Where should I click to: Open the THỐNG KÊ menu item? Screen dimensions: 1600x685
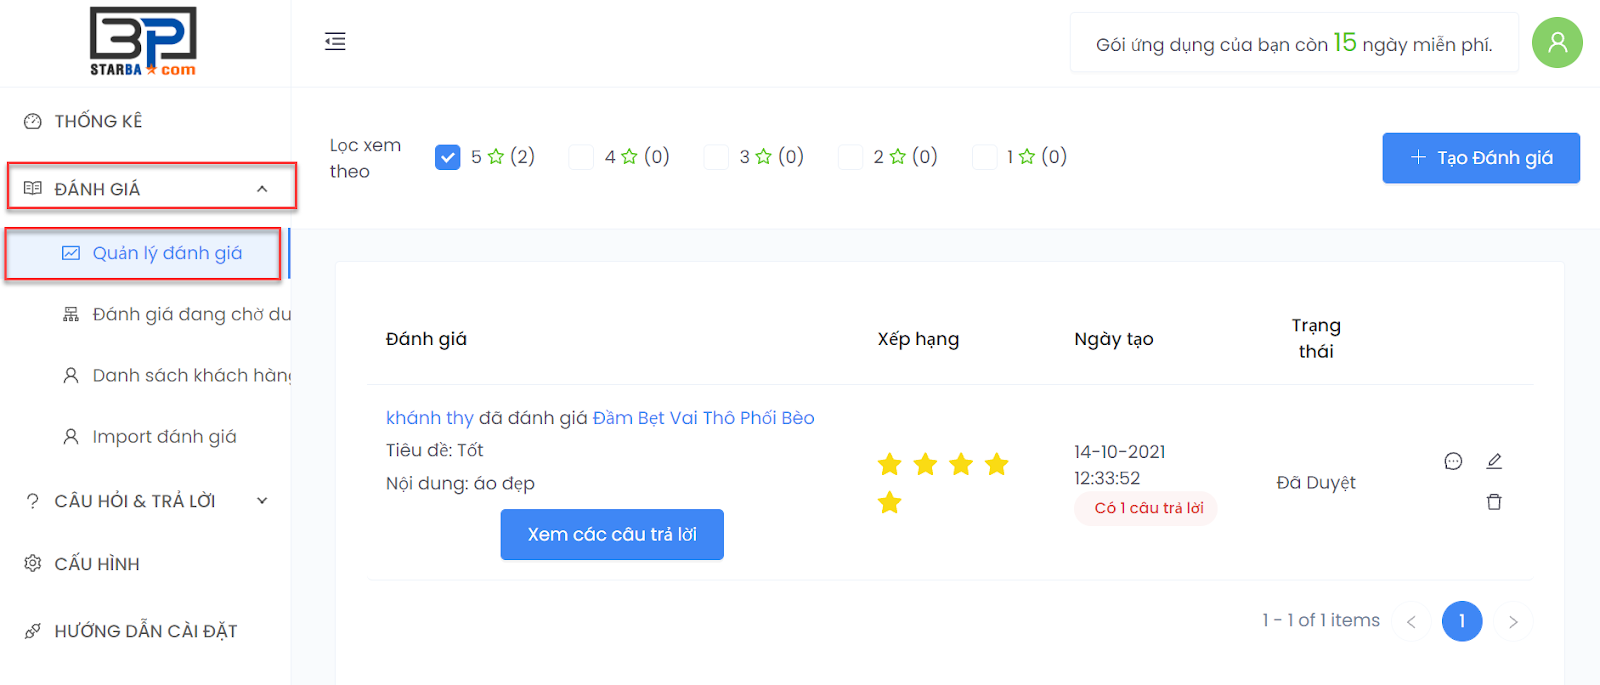pyautogui.click(x=98, y=121)
